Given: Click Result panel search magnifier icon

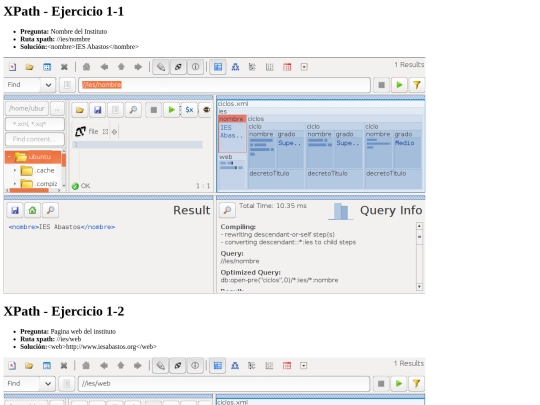Looking at the screenshot, I should pyautogui.click(x=50, y=210).
